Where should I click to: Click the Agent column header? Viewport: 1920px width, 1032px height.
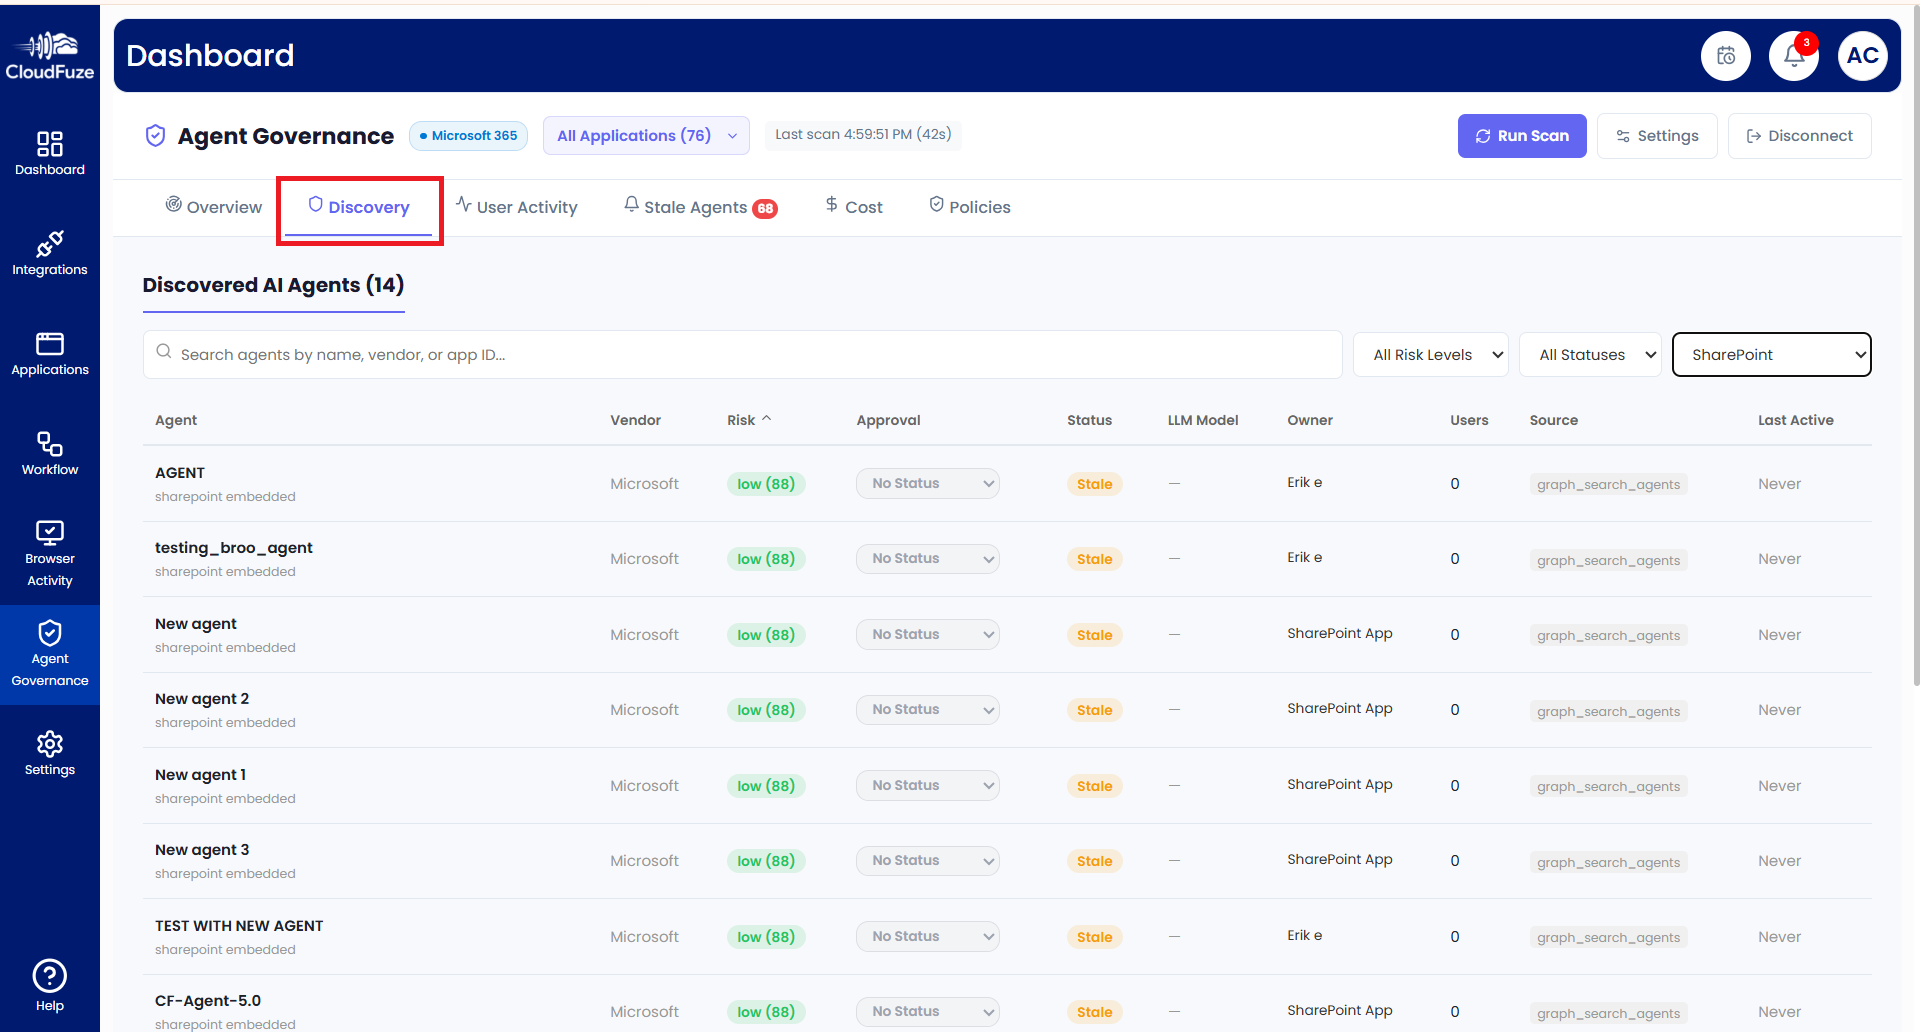pyautogui.click(x=176, y=420)
